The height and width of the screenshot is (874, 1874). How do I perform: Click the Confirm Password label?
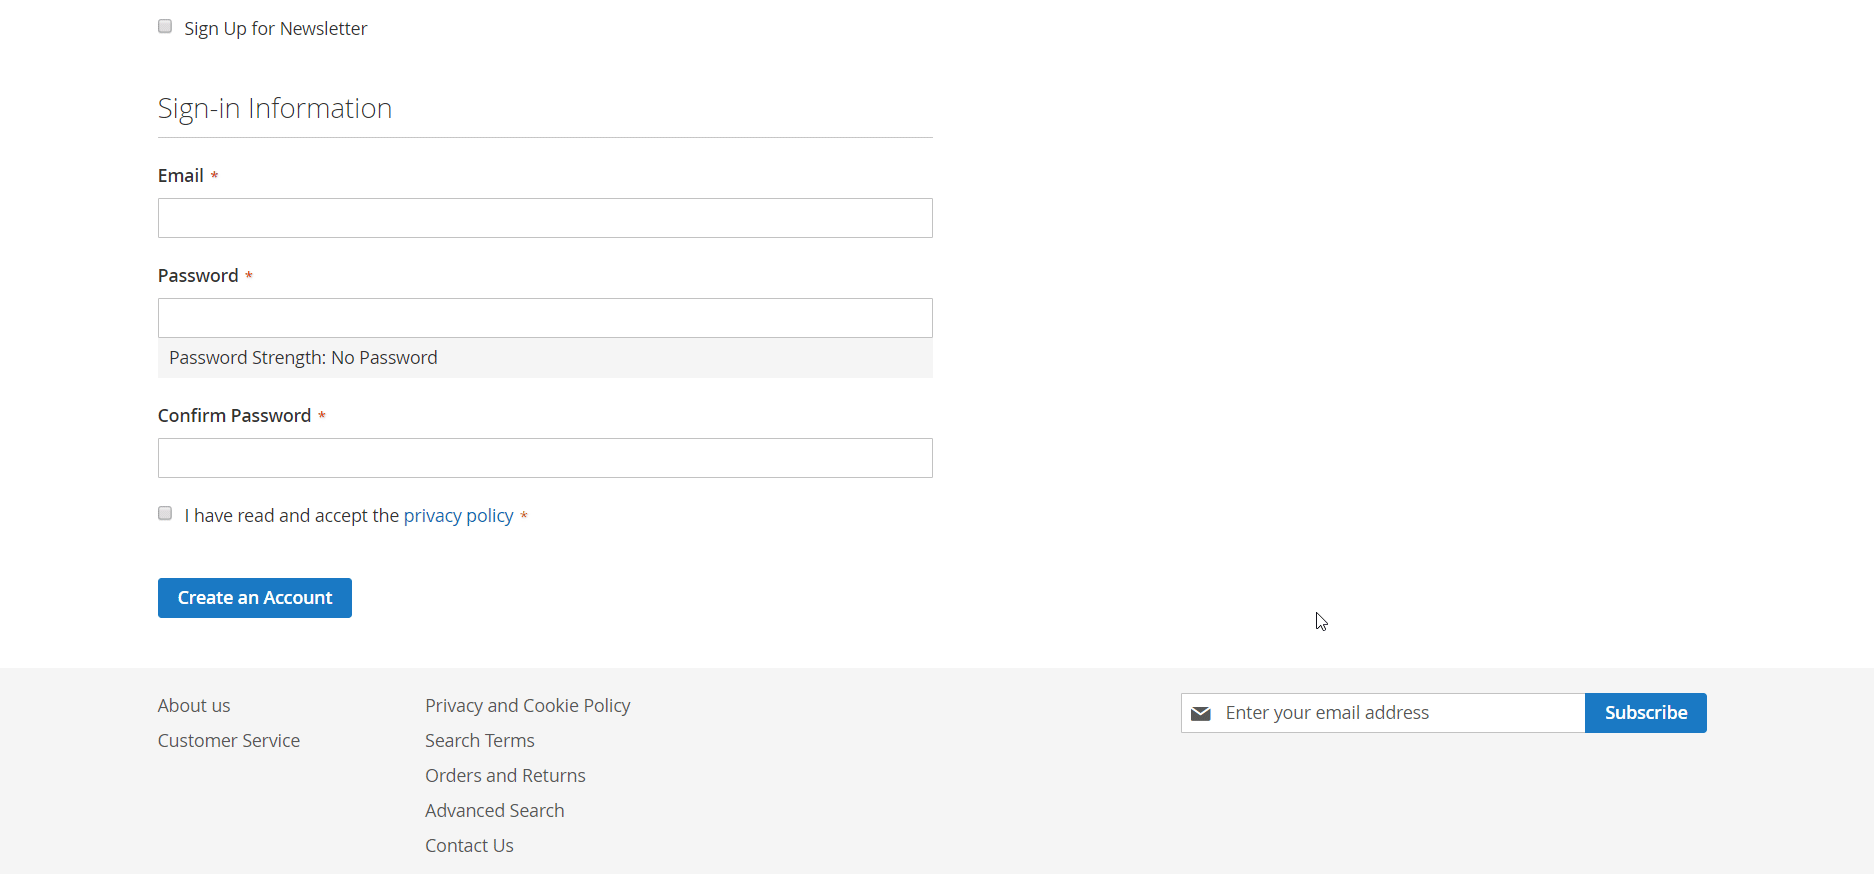[x=235, y=416]
